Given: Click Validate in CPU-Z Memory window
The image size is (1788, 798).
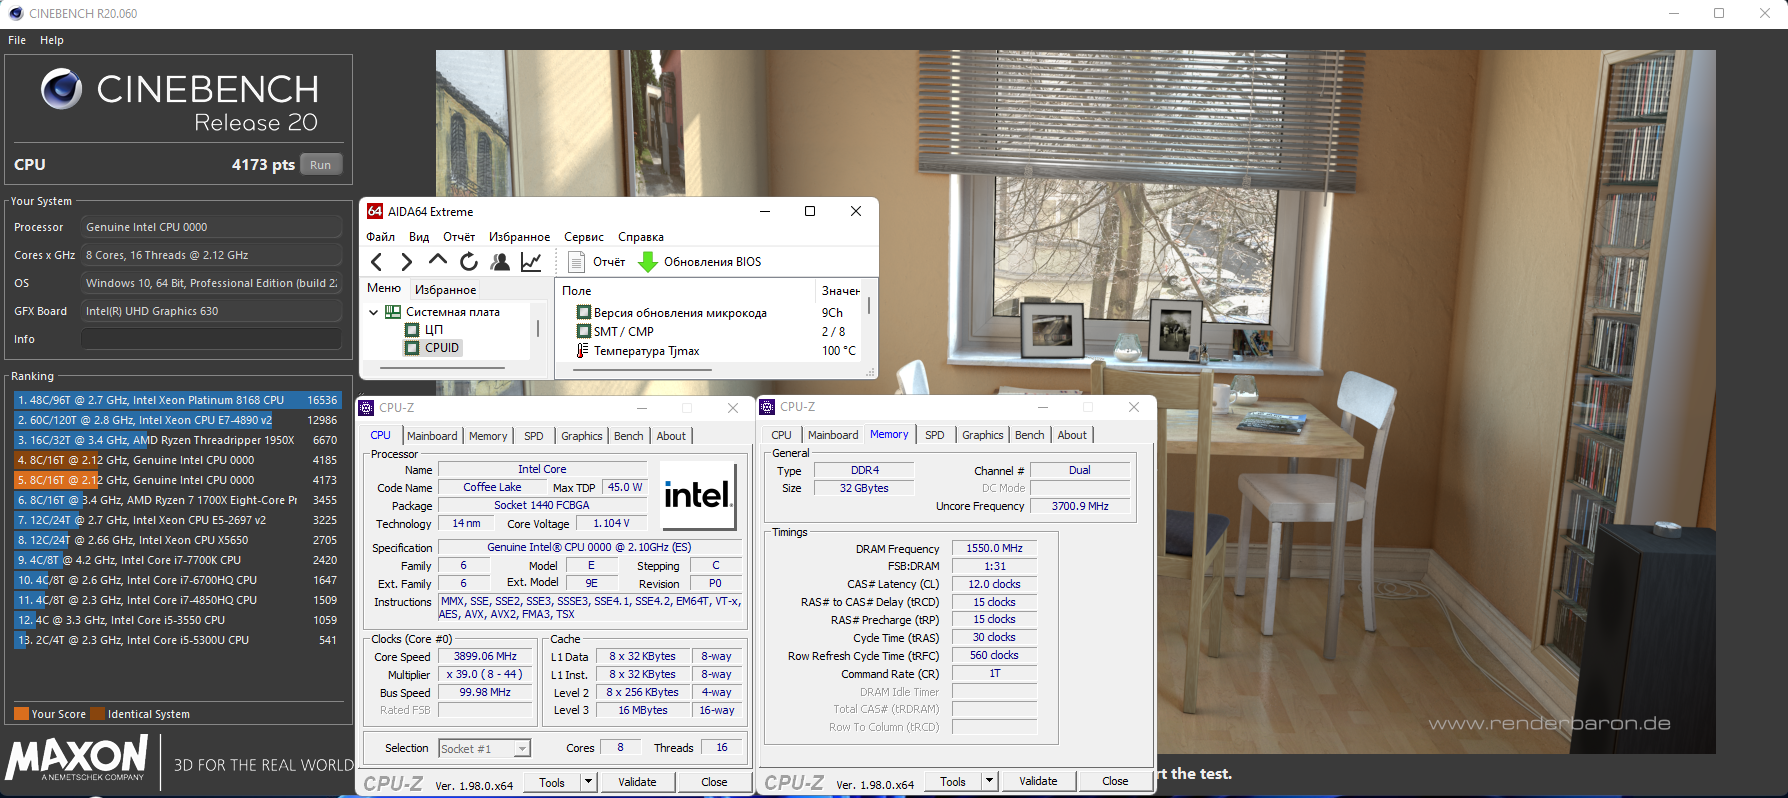Looking at the screenshot, I should (x=1038, y=781).
